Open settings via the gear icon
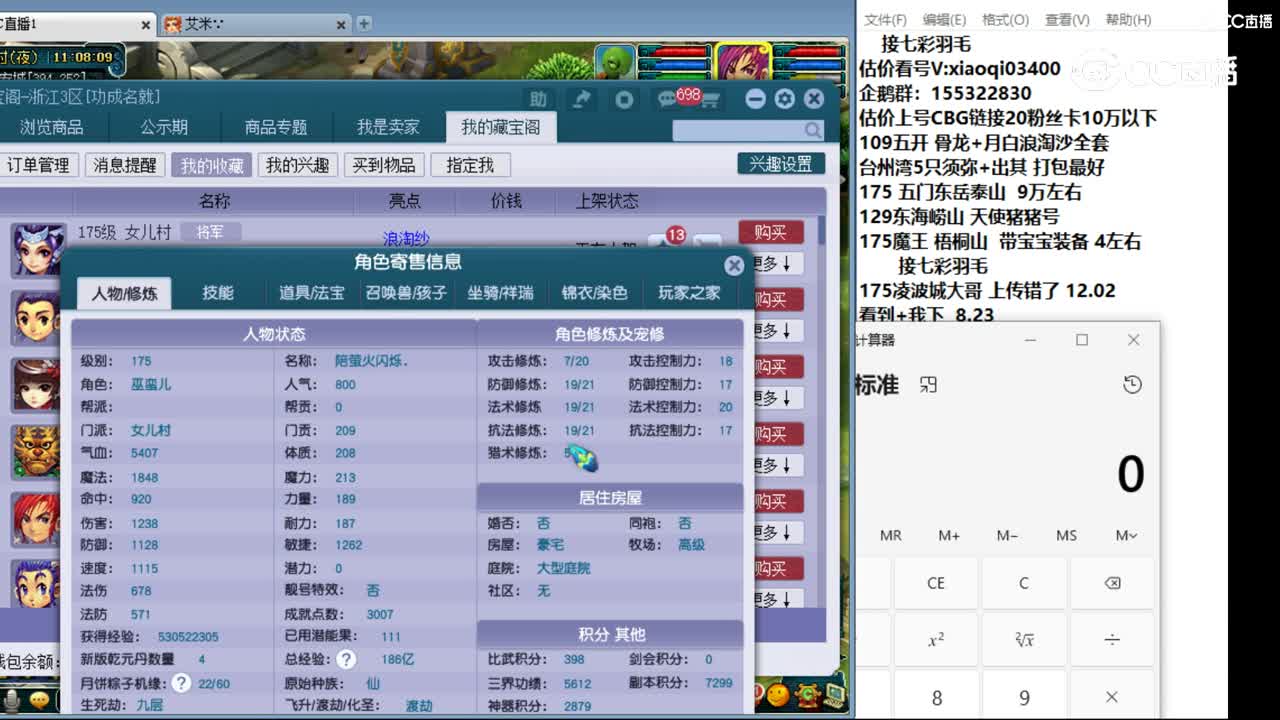 (785, 98)
